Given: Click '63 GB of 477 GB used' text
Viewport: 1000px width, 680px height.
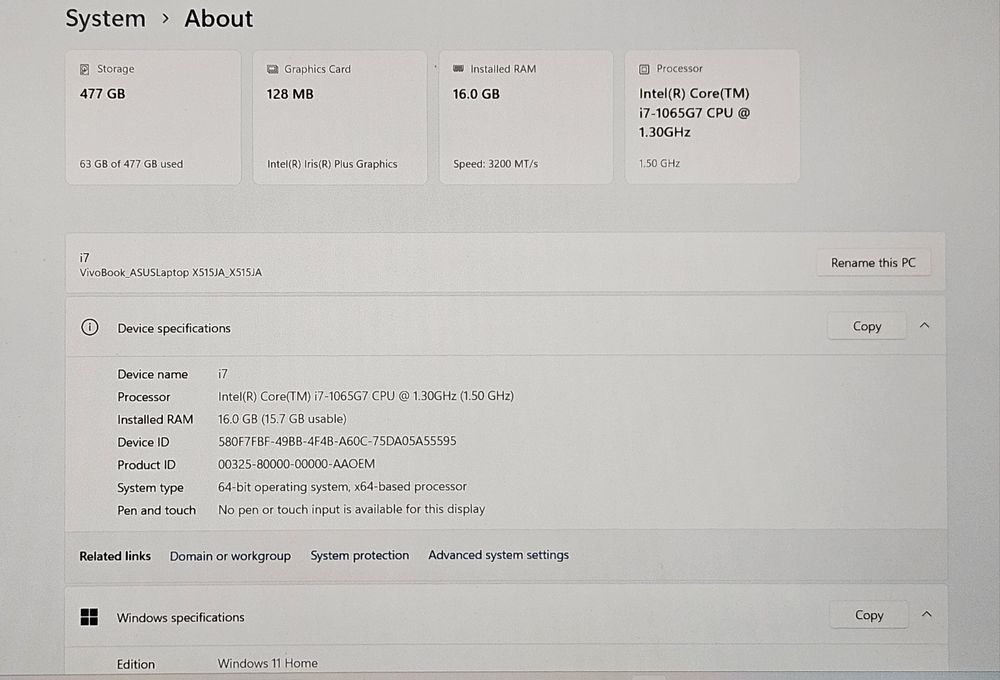Looking at the screenshot, I should click(131, 164).
